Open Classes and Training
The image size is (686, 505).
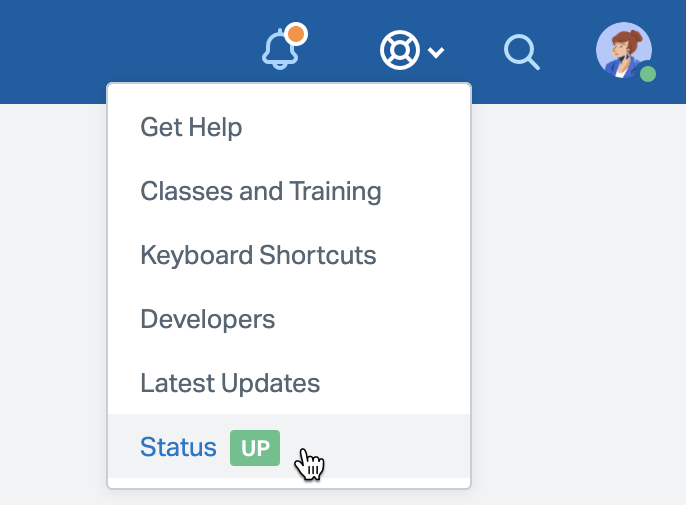[260, 191]
